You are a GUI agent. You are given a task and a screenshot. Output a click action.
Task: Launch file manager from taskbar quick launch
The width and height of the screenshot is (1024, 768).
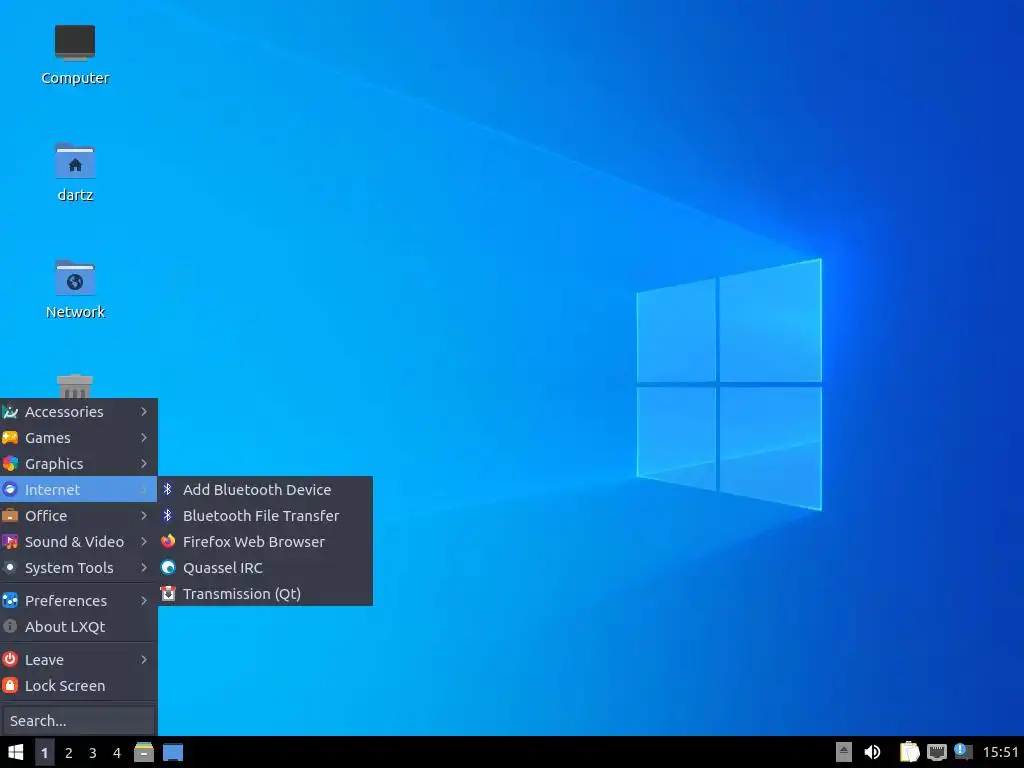tap(144, 752)
